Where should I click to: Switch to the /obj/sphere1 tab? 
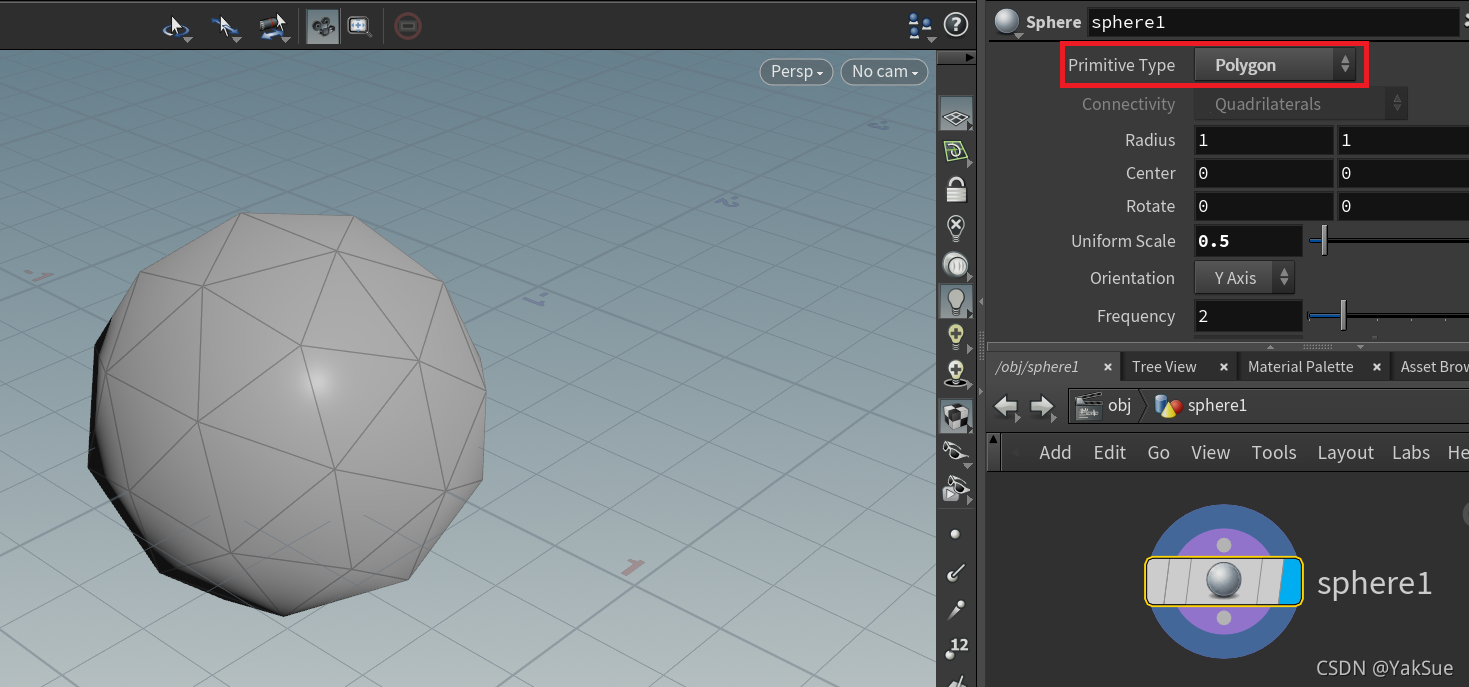(1036, 367)
